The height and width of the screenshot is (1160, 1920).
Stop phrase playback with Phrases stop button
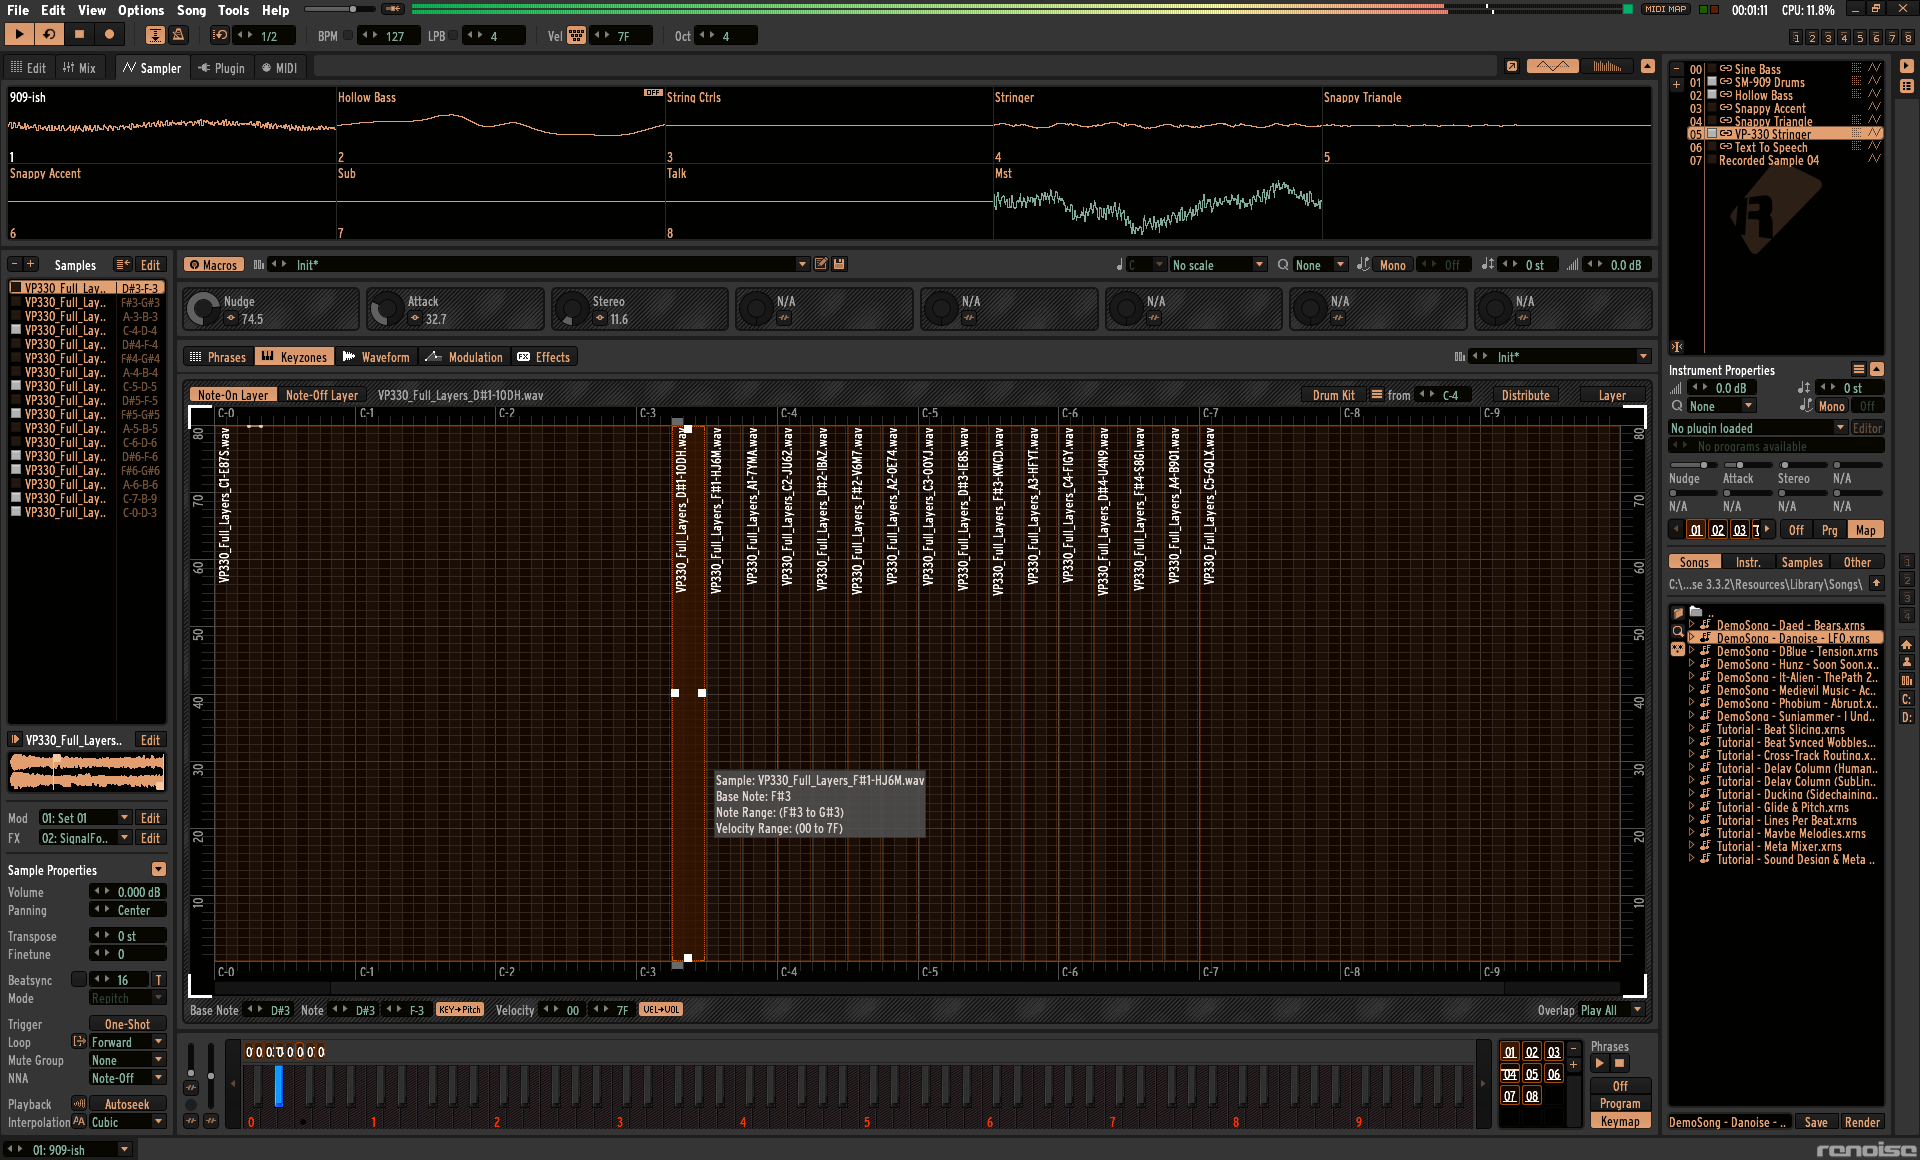pyautogui.click(x=1620, y=1064)
